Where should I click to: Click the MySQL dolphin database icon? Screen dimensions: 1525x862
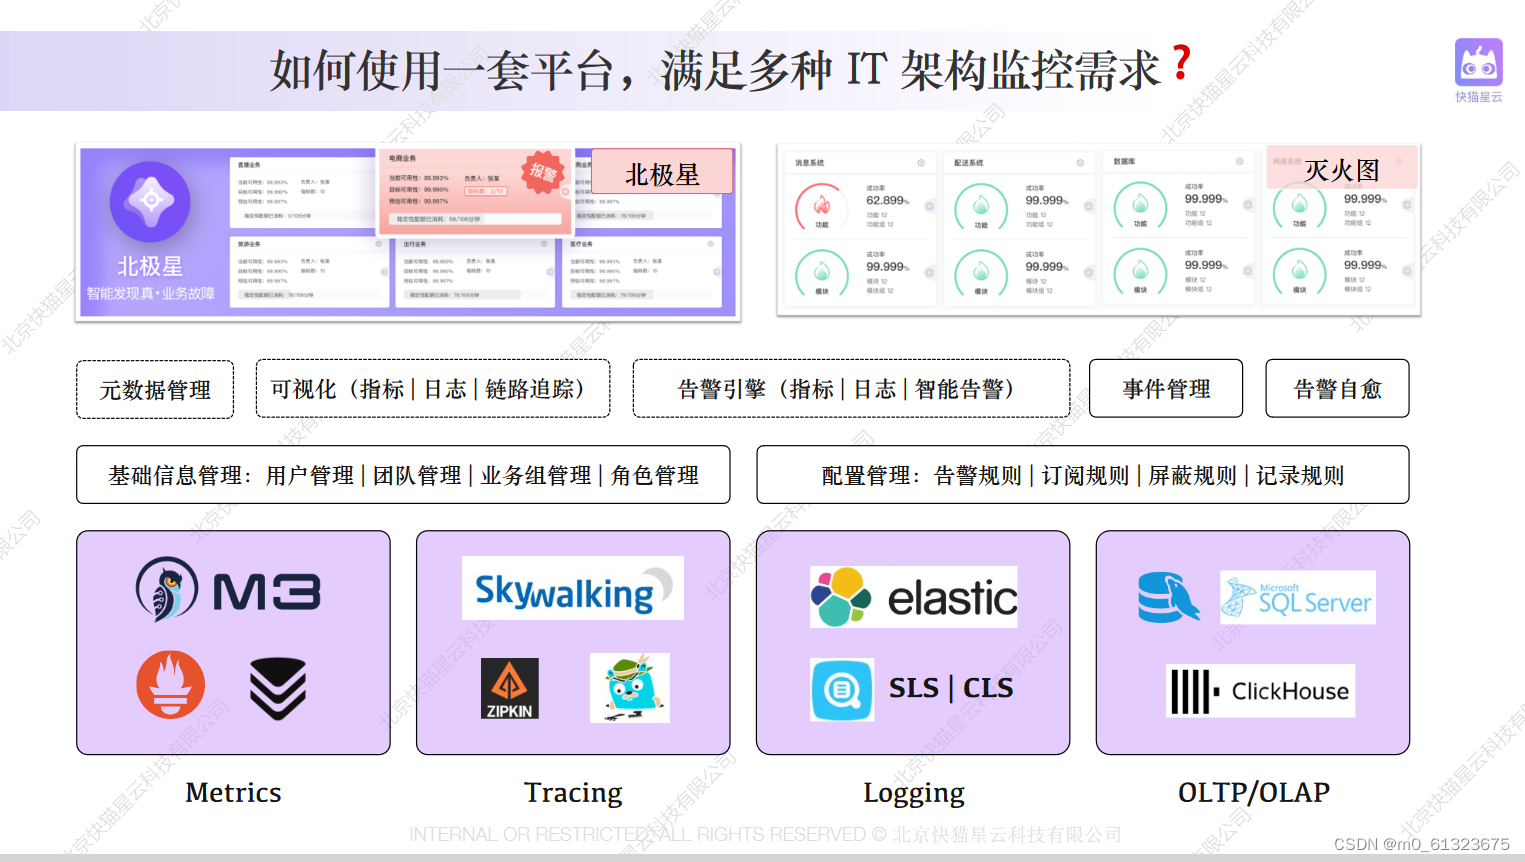point(1168,597)
